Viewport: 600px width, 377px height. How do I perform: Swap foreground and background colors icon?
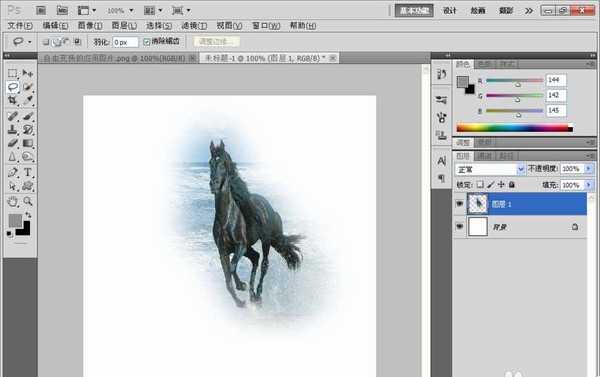pyautogui.click(x=28, y=215)
